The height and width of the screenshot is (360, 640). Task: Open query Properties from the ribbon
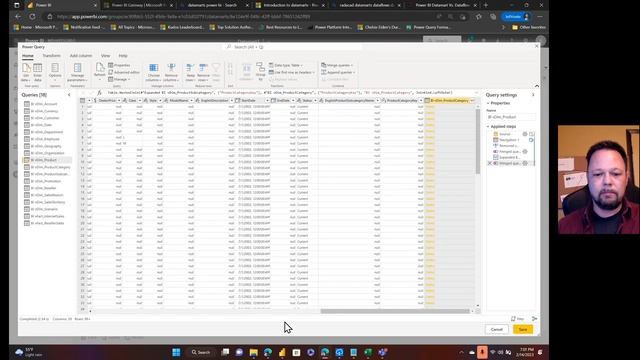pos(119,65)
